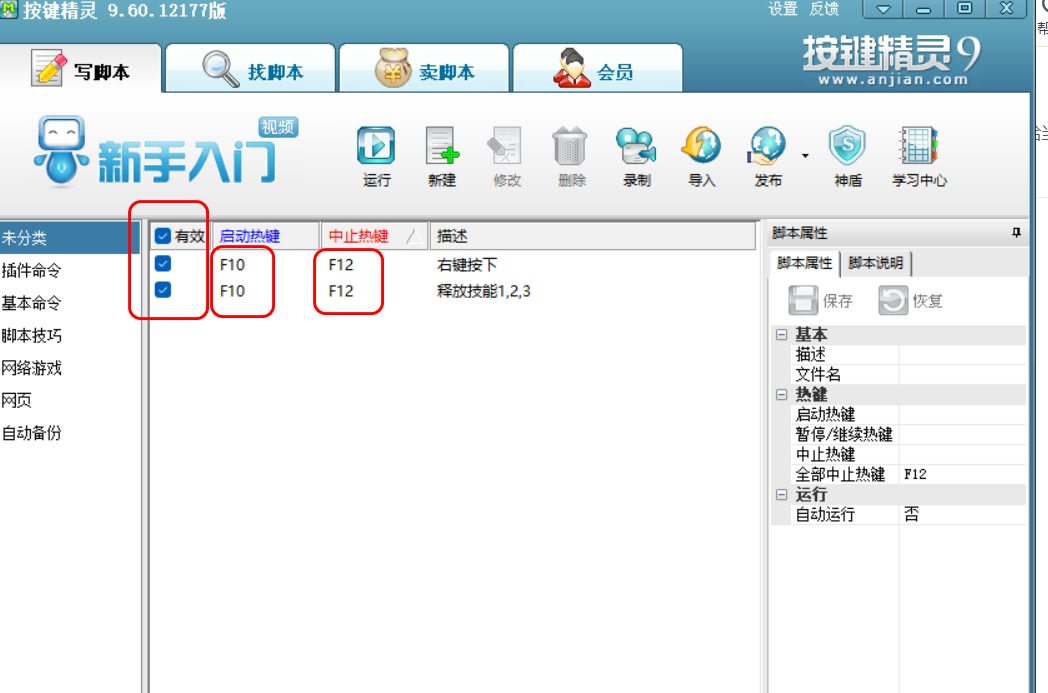Click the 暂停/继续热键 property value field
This screenshot has height=693, width=1048.
pos(962,434)
